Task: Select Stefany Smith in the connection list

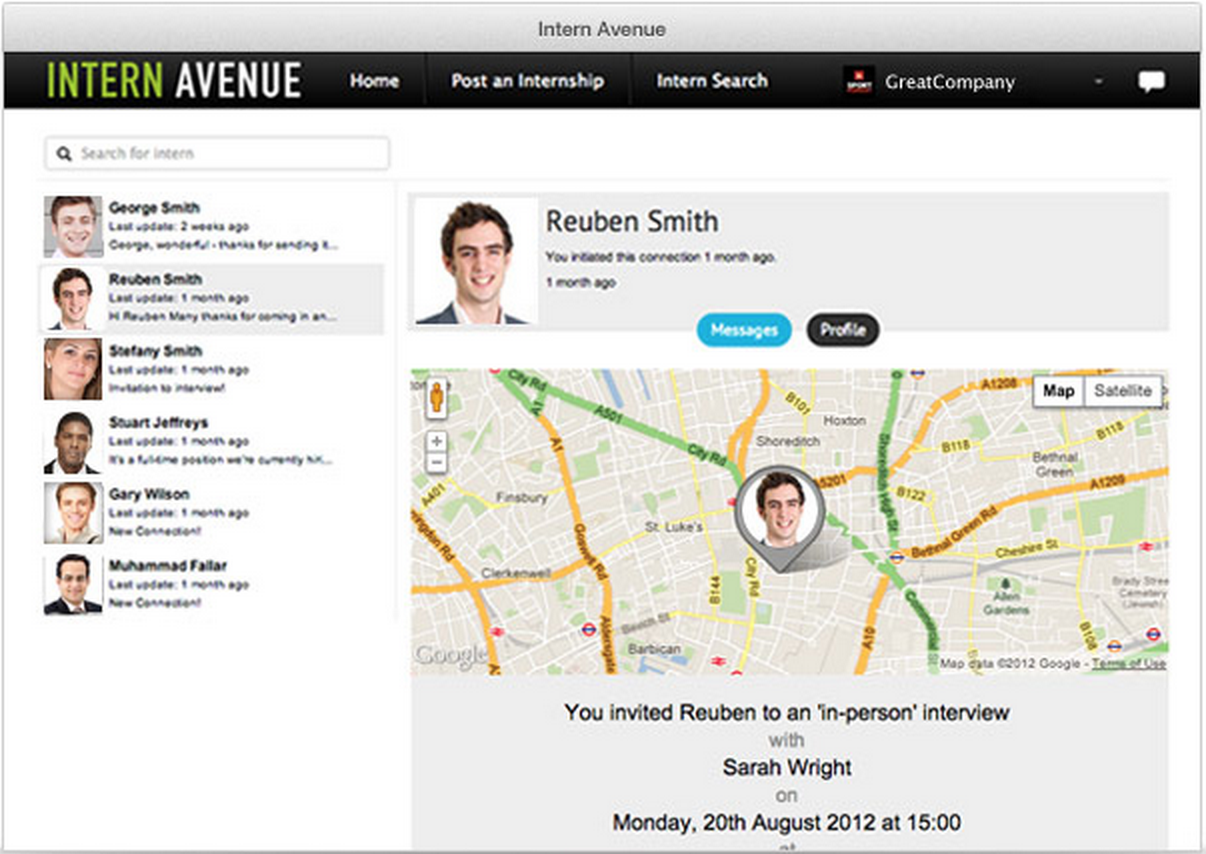Action: [212, 369]
